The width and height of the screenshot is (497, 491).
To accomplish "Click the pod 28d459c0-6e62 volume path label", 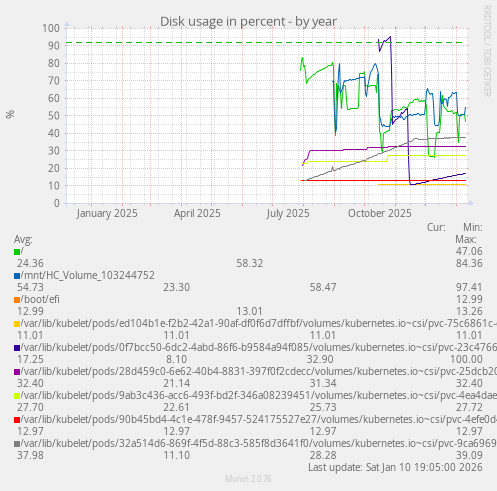I will tap(259, 371).
